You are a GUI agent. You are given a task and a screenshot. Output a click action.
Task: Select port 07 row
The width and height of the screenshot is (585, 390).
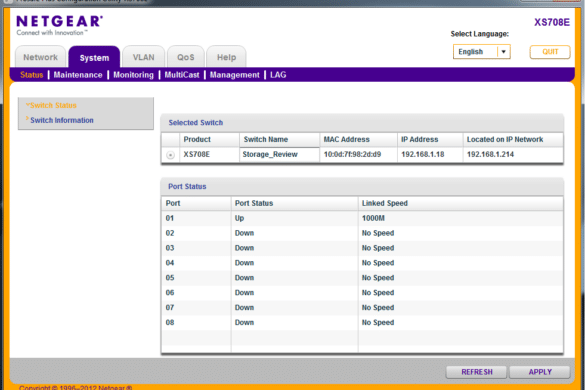pyautogui.click(x=362, y=308)
